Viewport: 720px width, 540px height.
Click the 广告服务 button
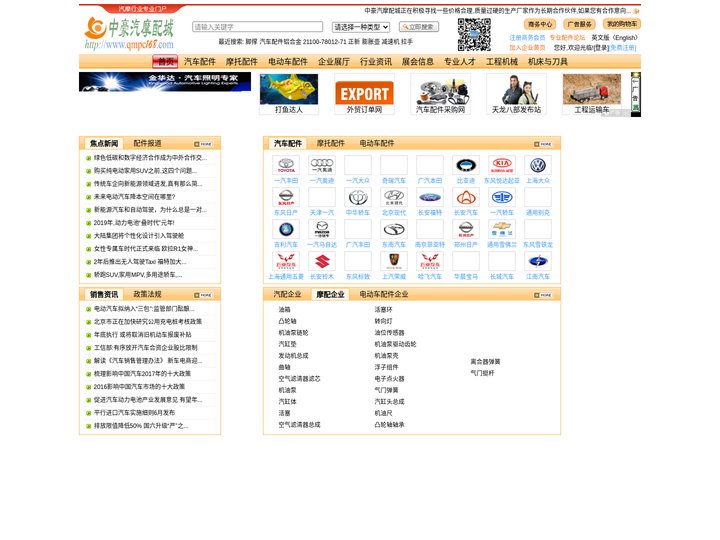[579, 24]
